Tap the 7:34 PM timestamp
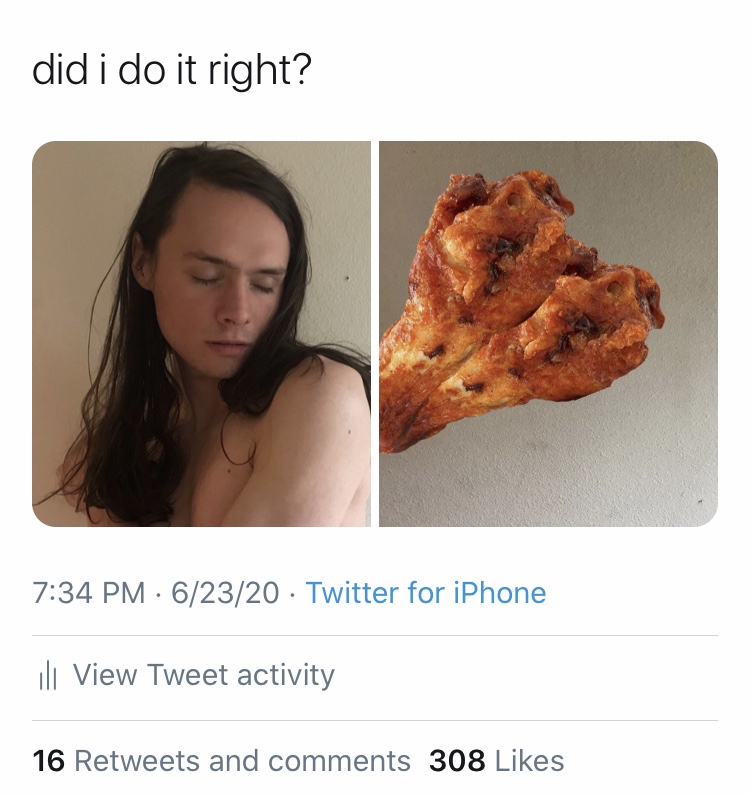The width and height of the screenshot is (750, 795). (x=89, y=593)
